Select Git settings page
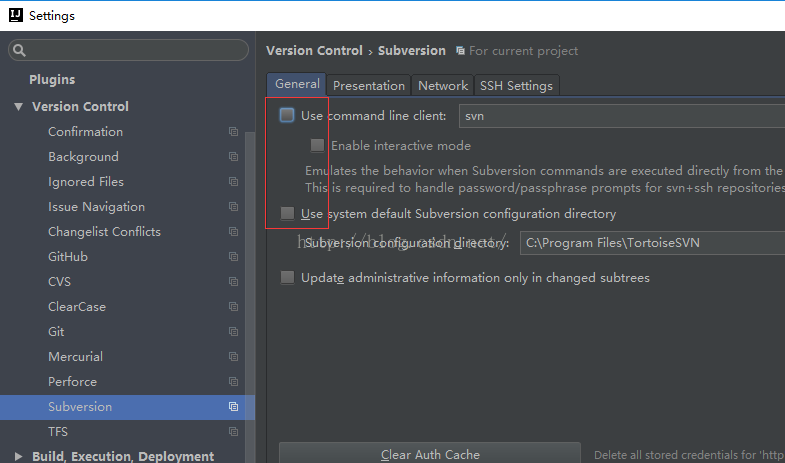 (56, 332)
